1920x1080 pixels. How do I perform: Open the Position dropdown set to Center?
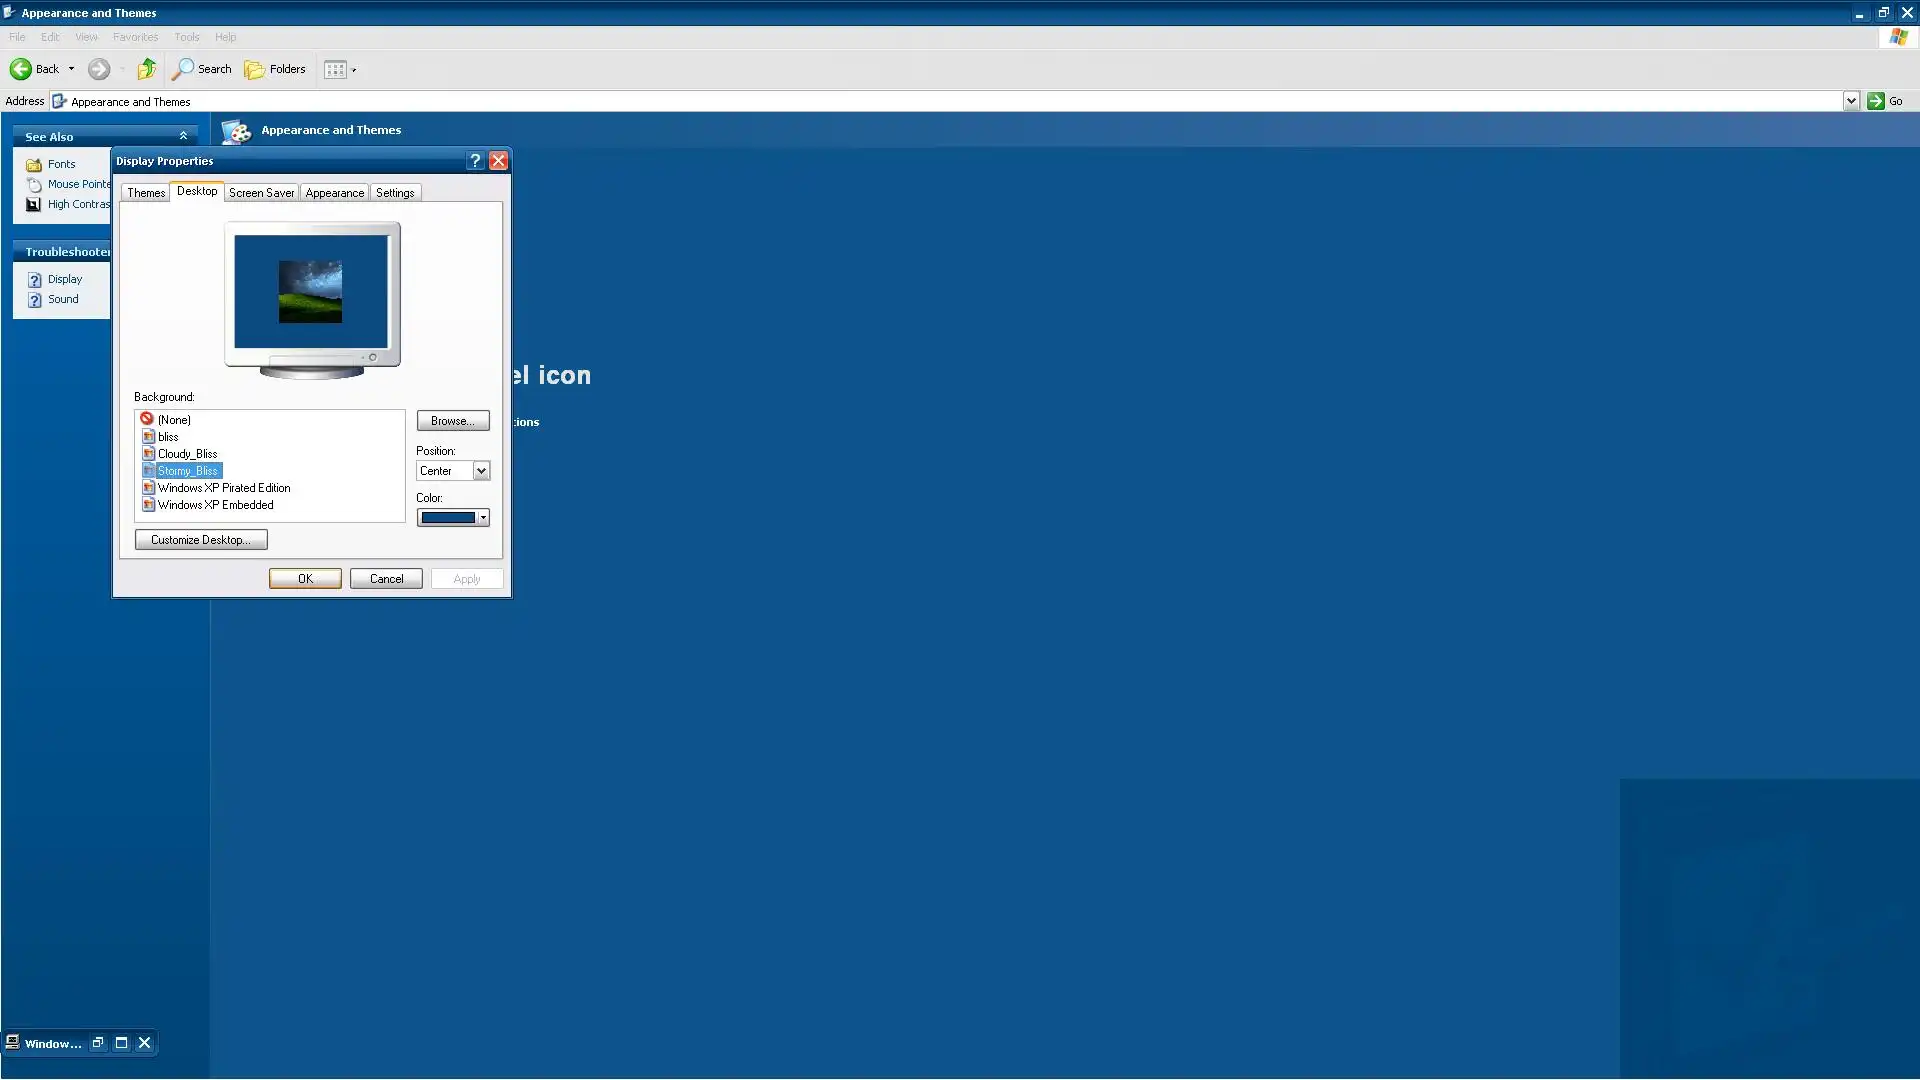[x=453, y=471]
